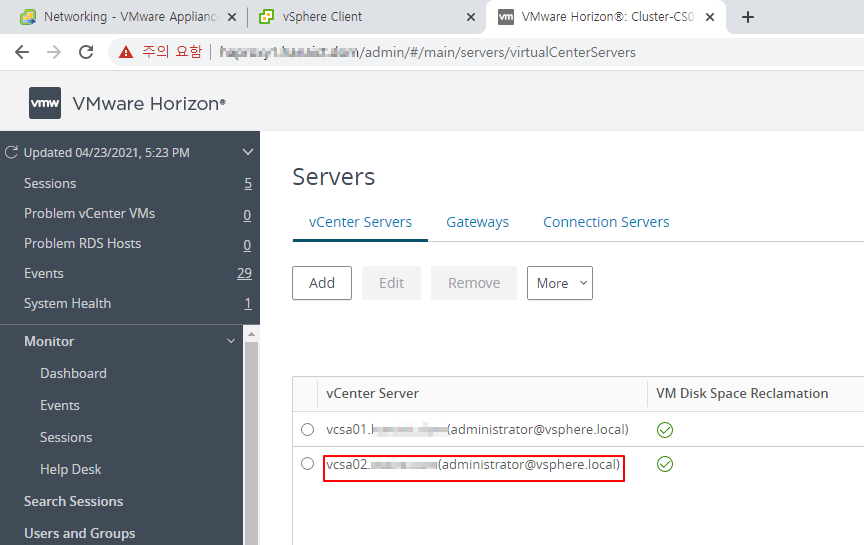864x545 pixels.
Task: Click the Remove button
Action: 474,283
